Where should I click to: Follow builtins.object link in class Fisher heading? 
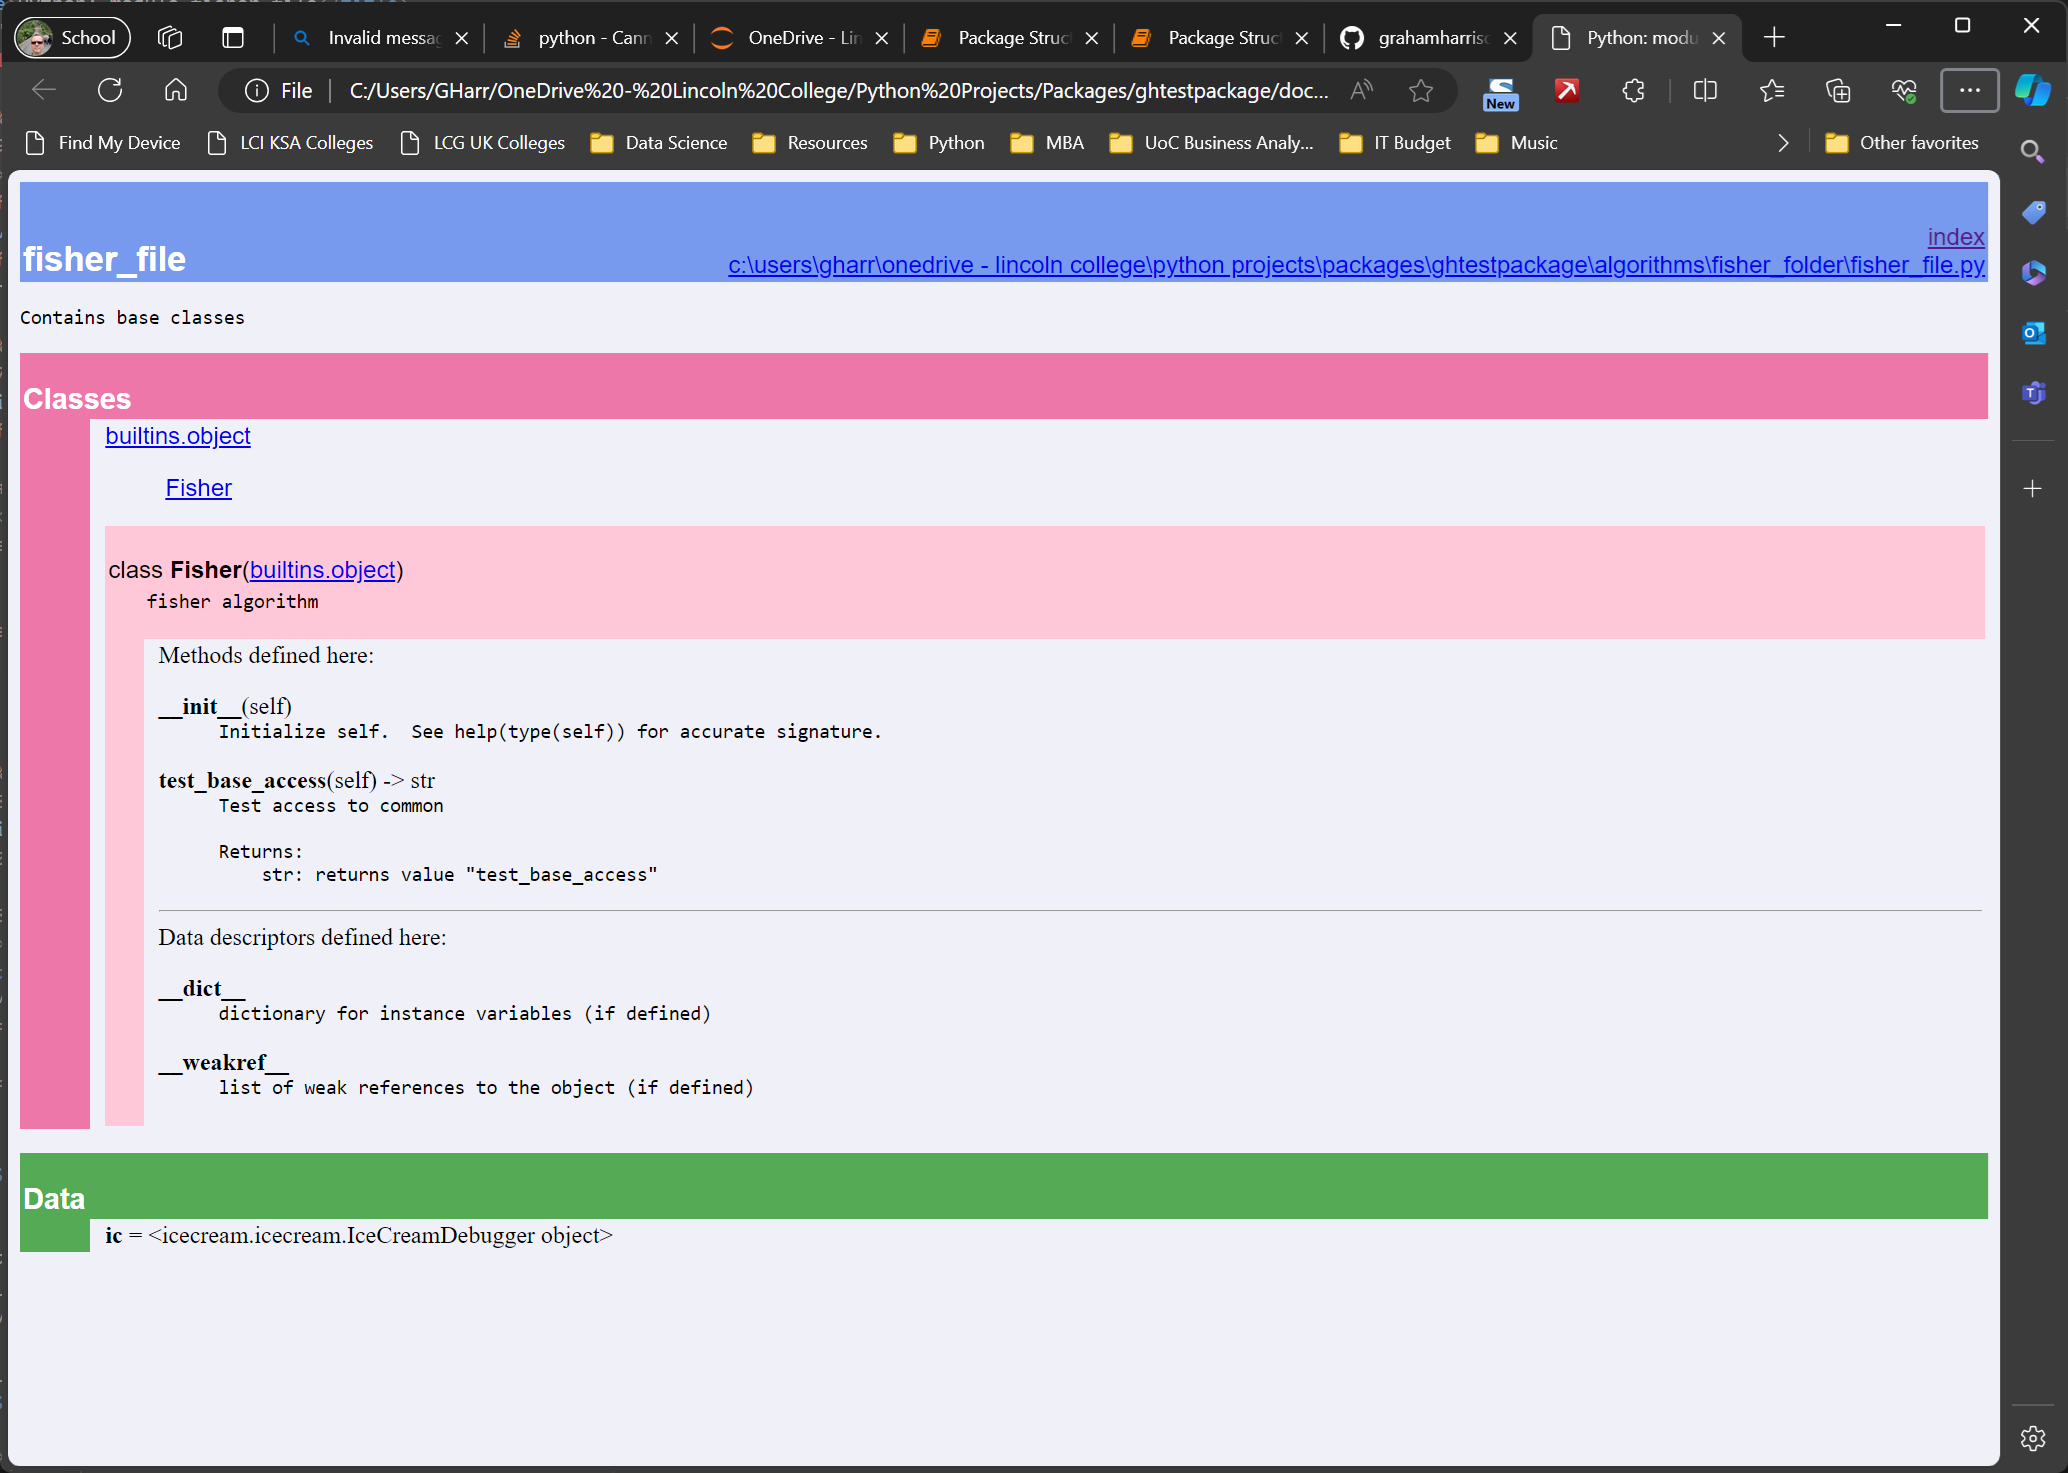coord(322,570)
